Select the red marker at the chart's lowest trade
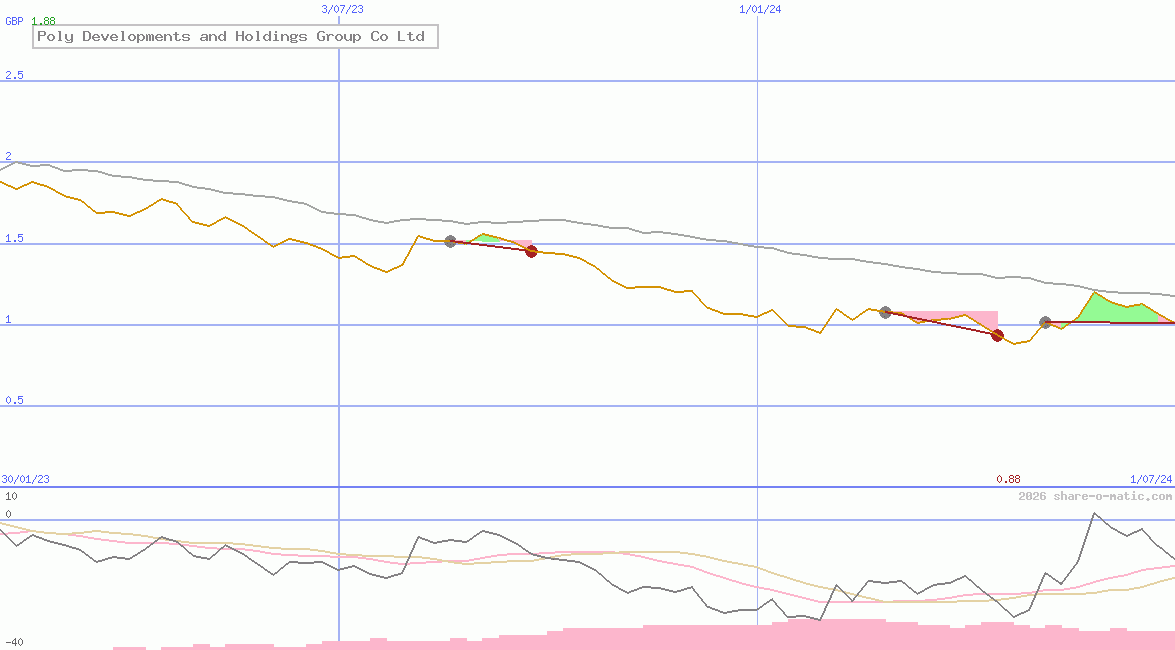This screenshot has height=650, width=1175. click(x=997, y=335)
